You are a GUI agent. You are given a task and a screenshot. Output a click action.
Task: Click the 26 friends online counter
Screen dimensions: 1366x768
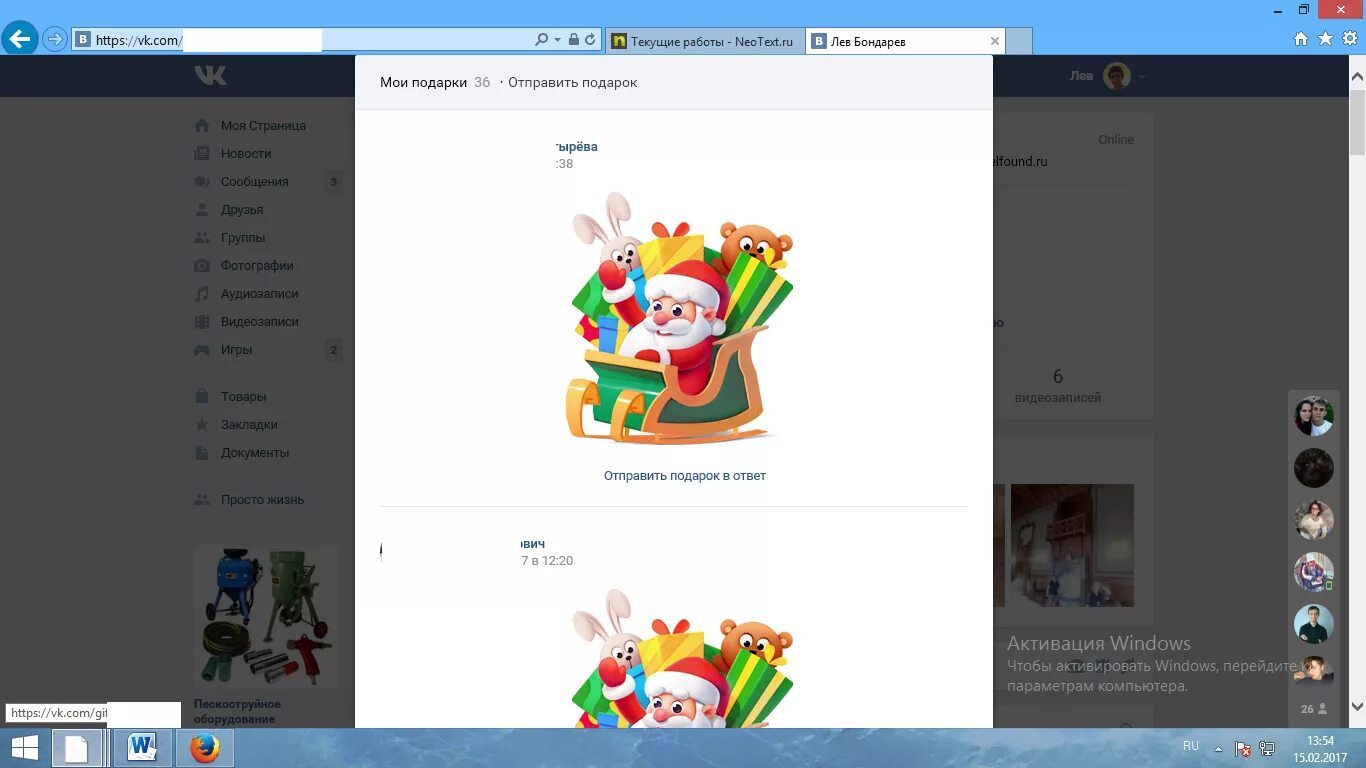(1314, 709)
